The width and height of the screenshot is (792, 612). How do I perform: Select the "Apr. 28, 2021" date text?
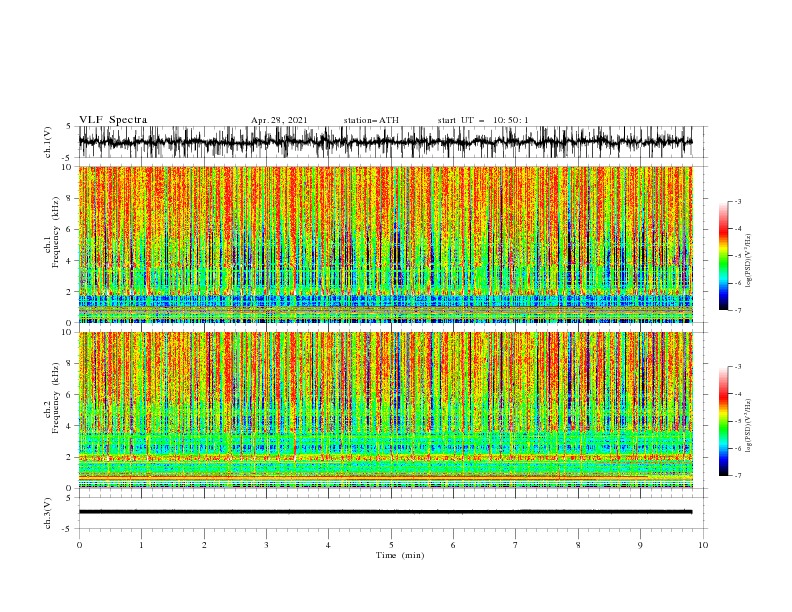coord(279,120)
